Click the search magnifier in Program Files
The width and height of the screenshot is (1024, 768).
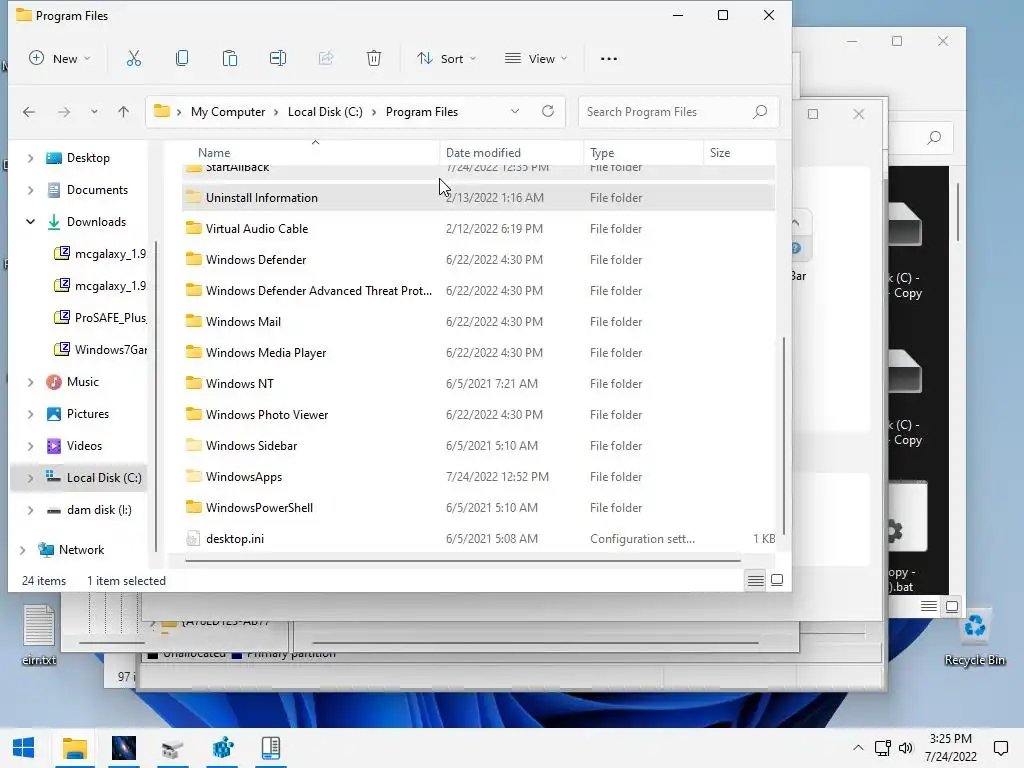coord(760,112)
